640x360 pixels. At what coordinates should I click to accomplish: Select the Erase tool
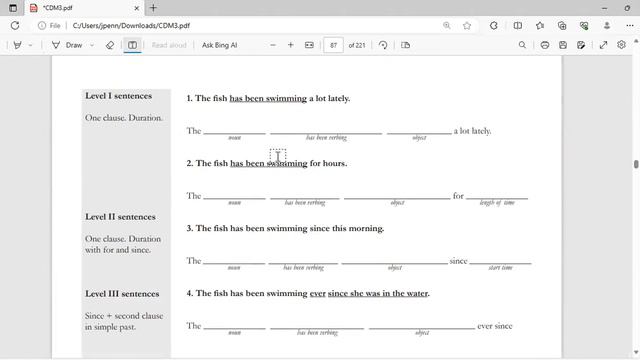pos(110,45)
